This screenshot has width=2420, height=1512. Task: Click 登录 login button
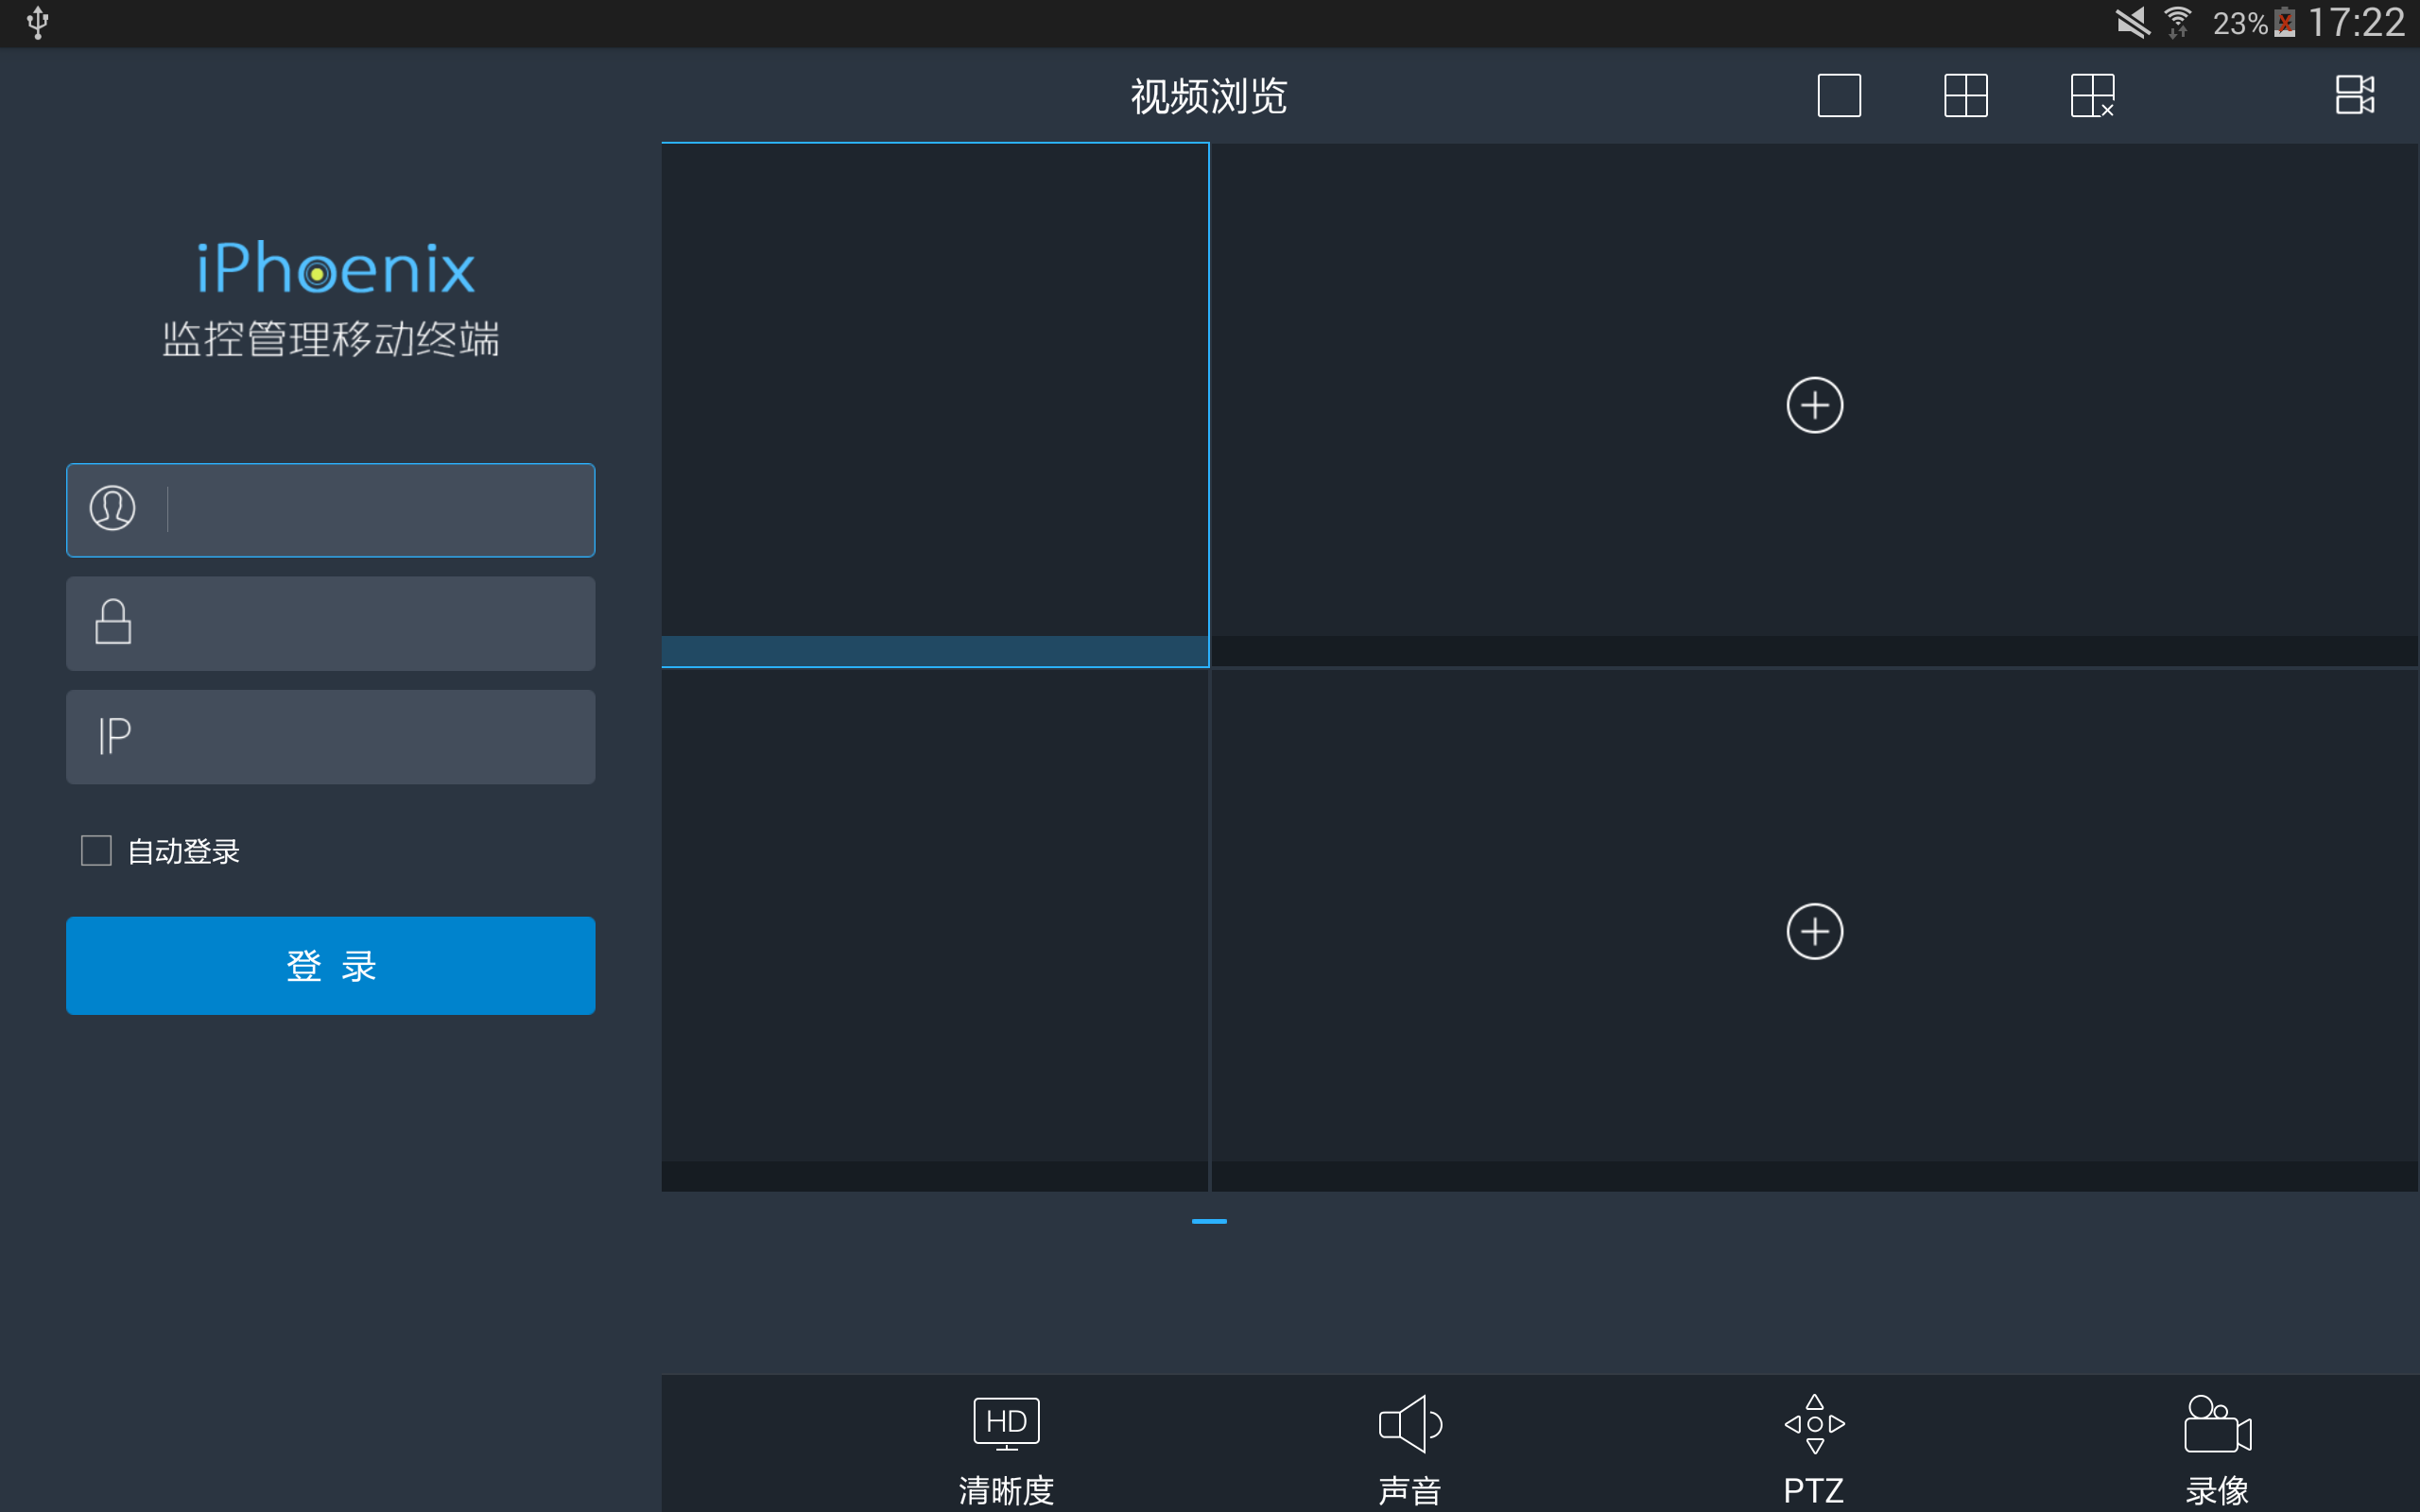331,967
